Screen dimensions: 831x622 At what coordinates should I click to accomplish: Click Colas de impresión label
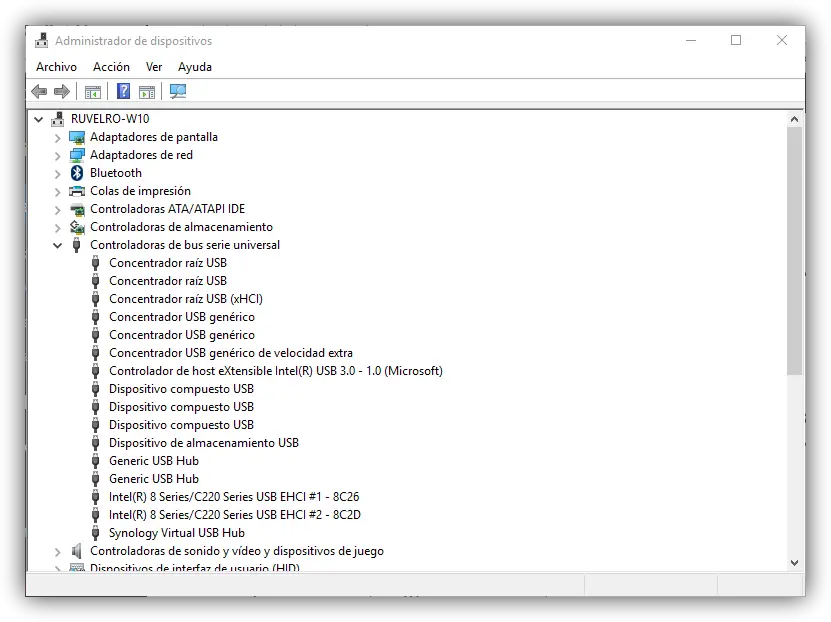(x=140, y=191)
